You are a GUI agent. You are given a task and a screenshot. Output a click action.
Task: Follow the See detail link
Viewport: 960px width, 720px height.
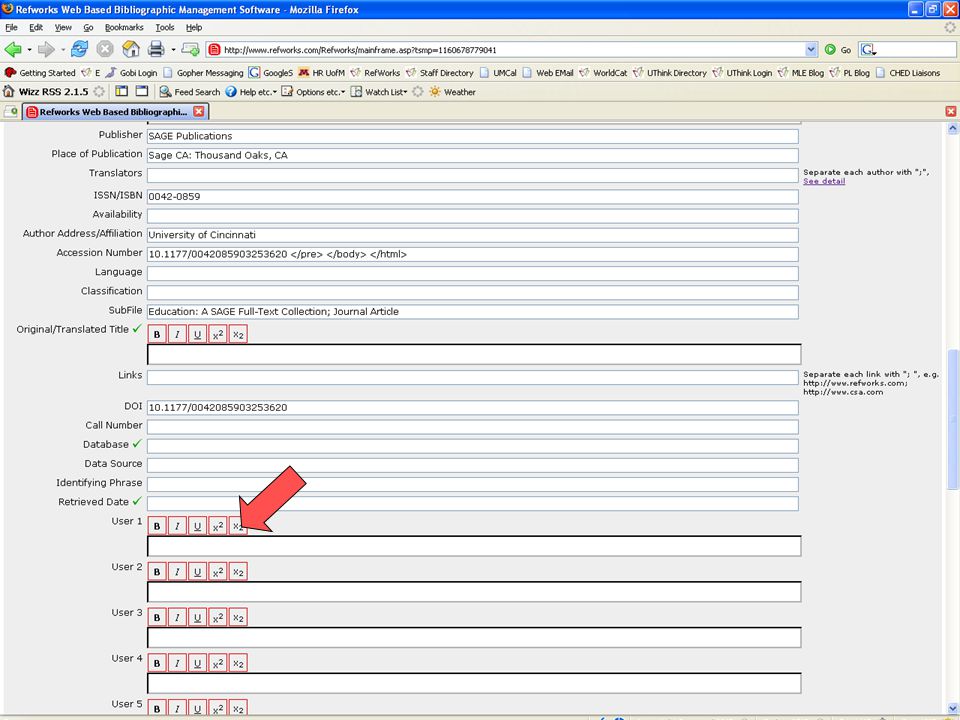coord(824,181)
